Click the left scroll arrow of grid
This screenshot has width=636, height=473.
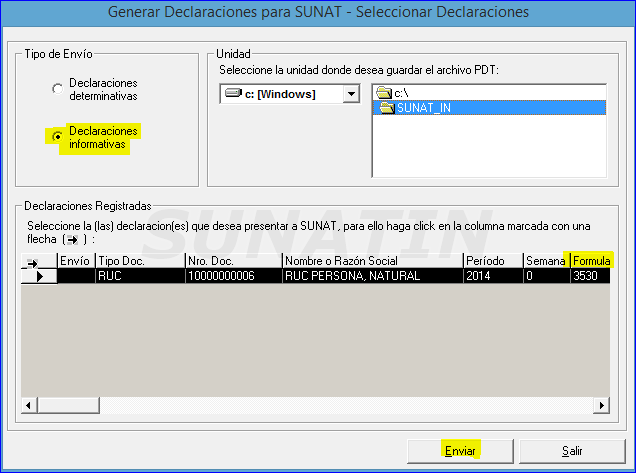[x=29, y=405]
